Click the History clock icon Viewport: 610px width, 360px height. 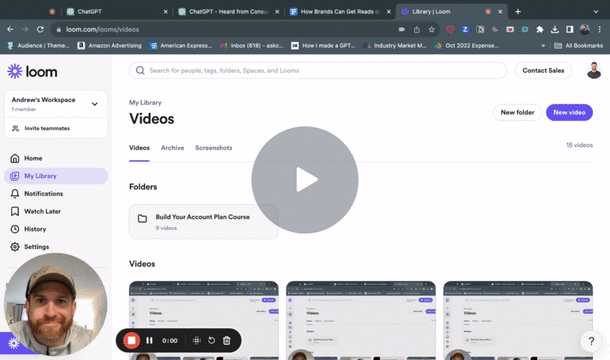coord(15,229)
